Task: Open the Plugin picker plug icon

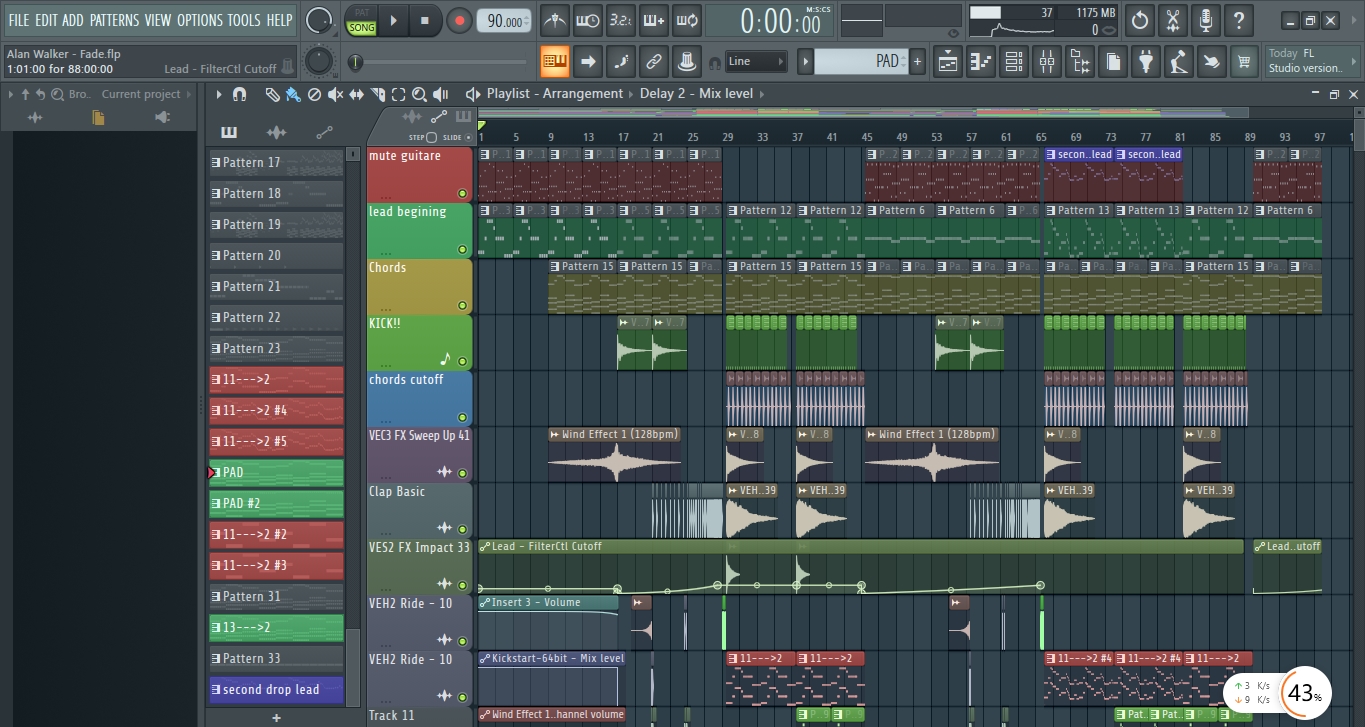Action: point(1146,62)
